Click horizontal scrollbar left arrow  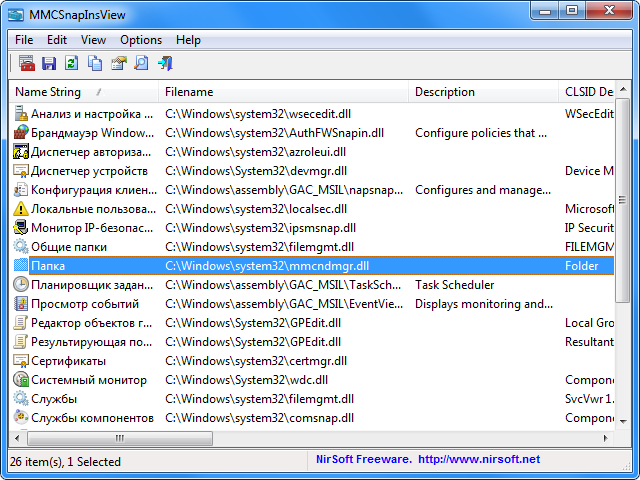[x=17, y=438]
